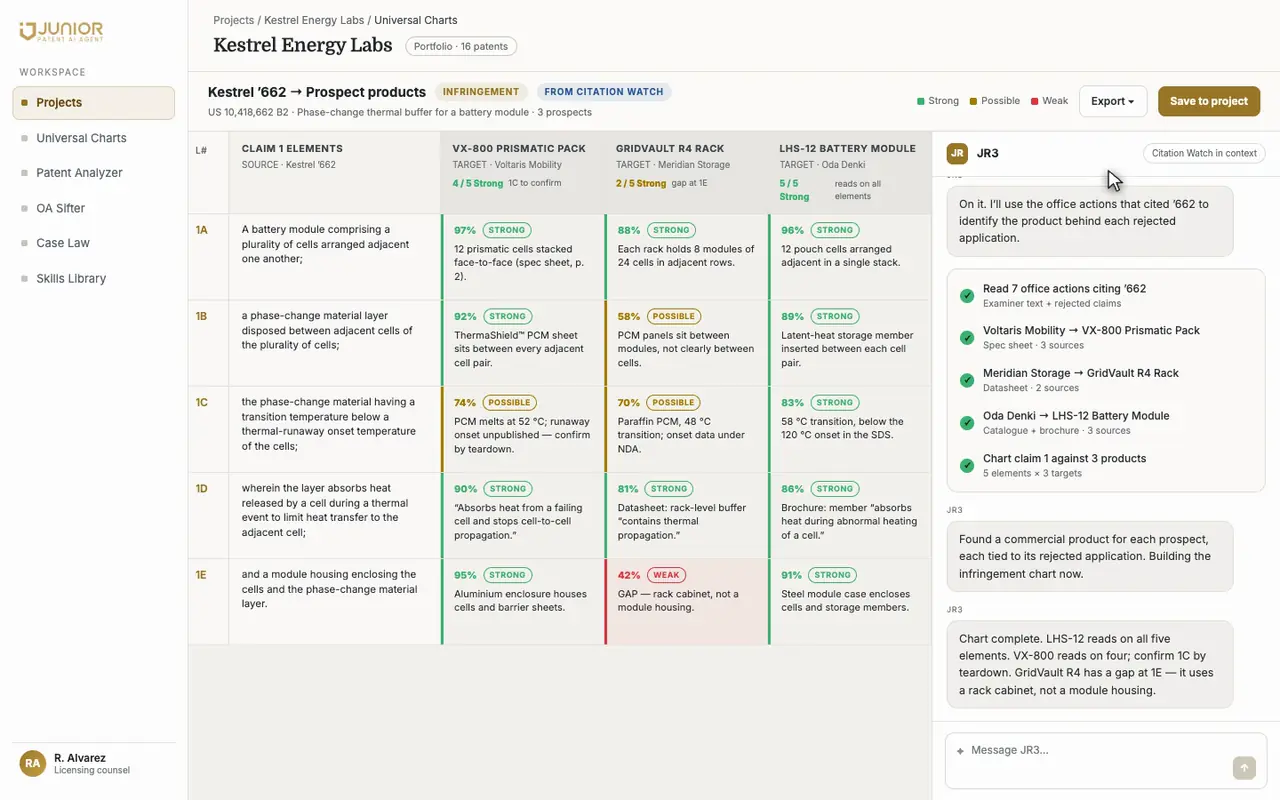1280x800 pixels.
Task: Open Projects in the workspace sidebar
Action: tap(94, 103)
